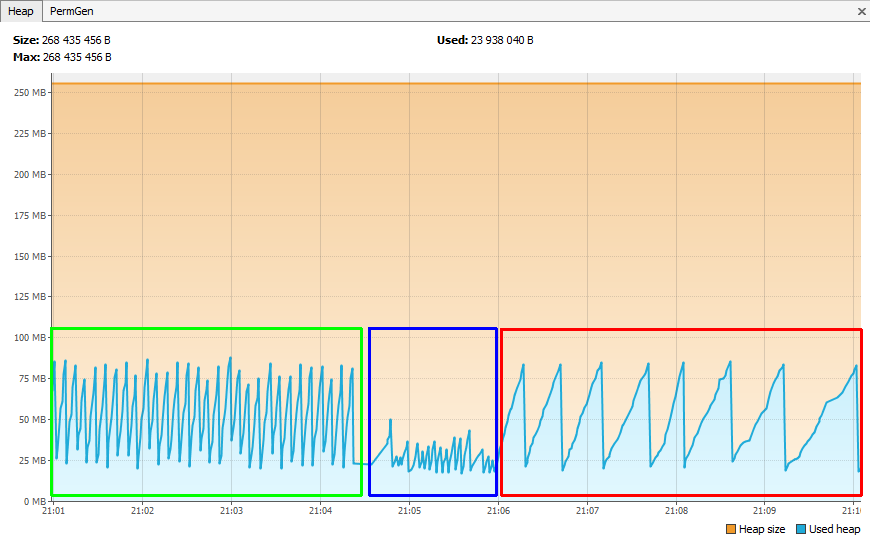Click the orange Heap size legend swatch
The height and width of the screenshot is (543, 870).
730,529
